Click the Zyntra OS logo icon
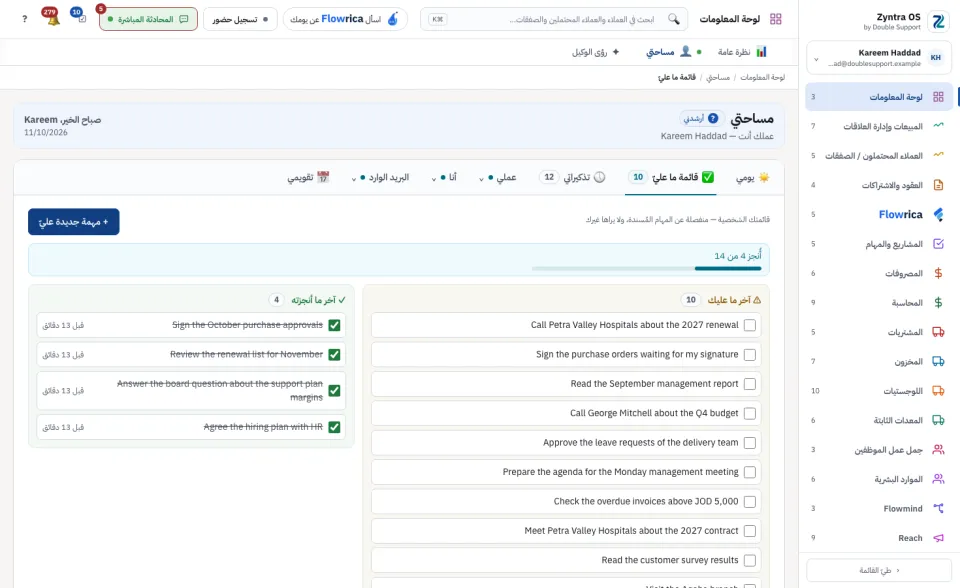Screen dimensions: 960x588 tap(938, 21)
